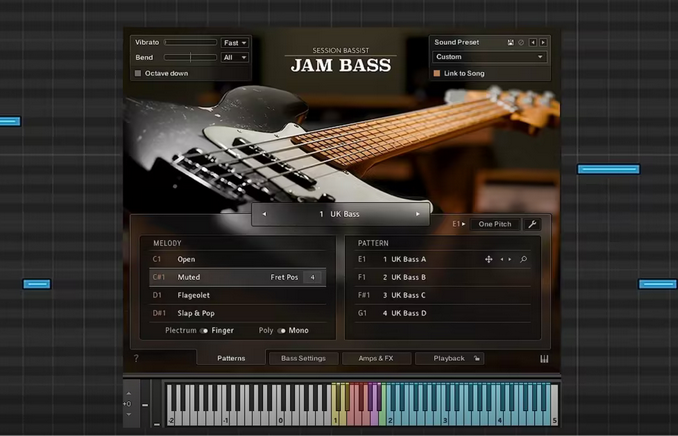Screen dimensions: 678x436
Task: Click the yellow keyswitch key labeled 1
Action: click(x=335, y=419)
